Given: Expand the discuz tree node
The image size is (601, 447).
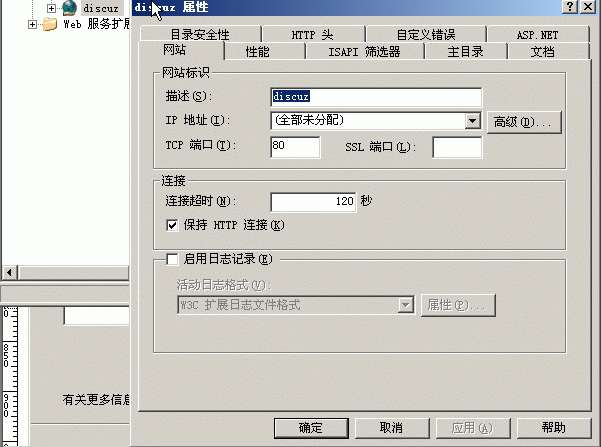Looking at the screenshot, I should pos(51,8).
